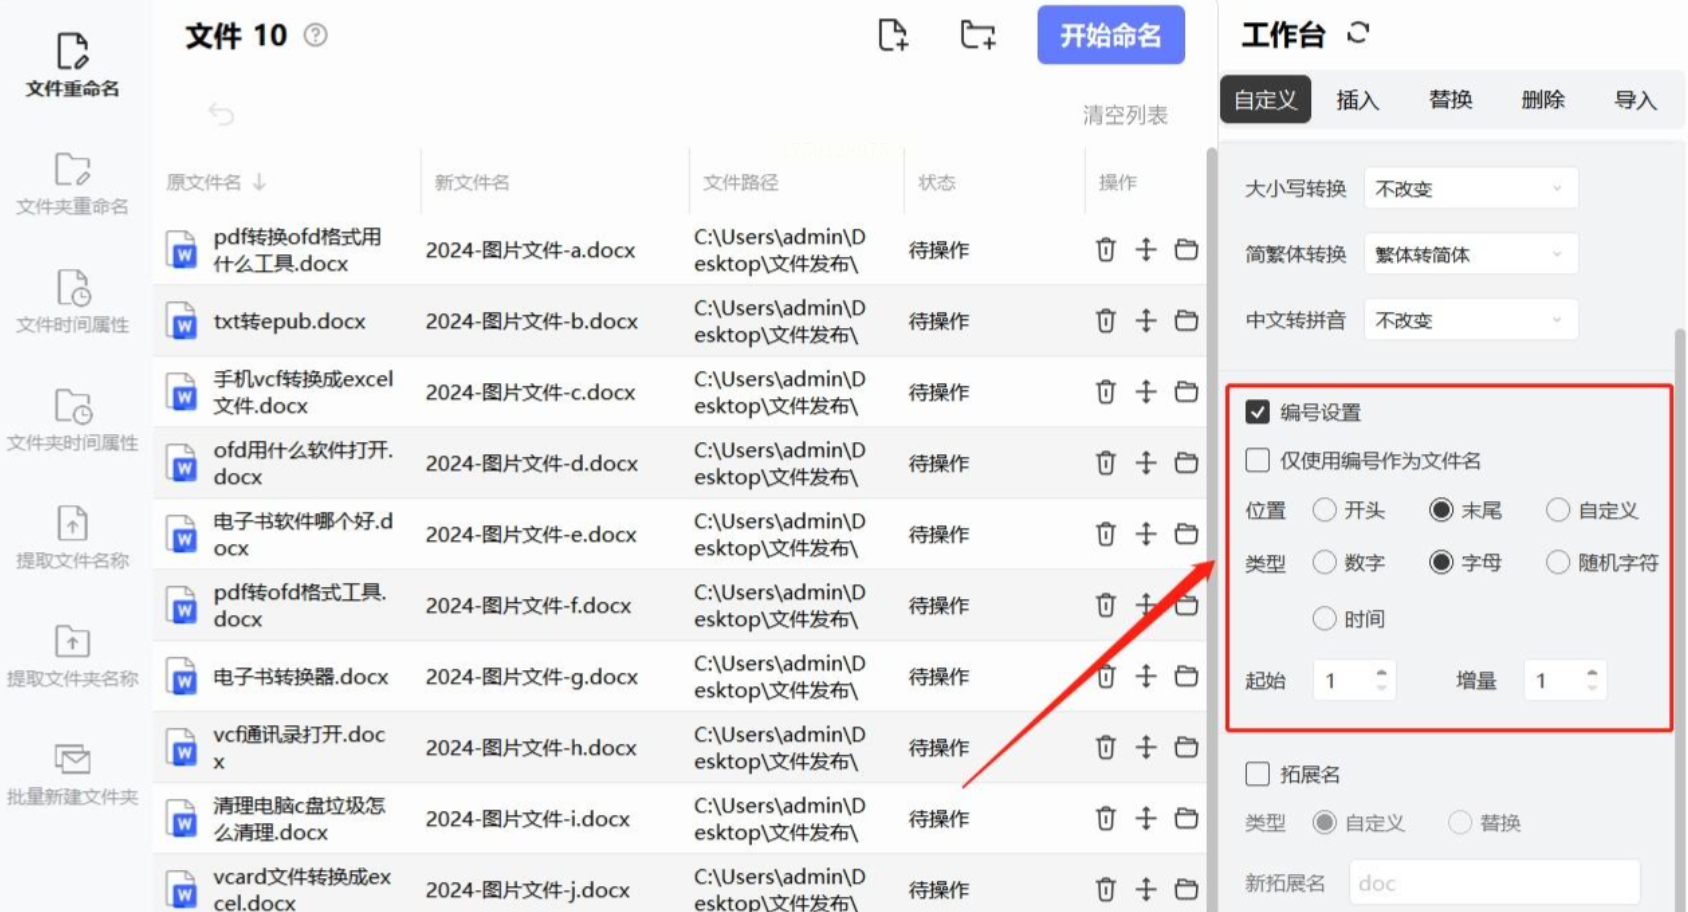Click the 新文件名 column header
Image resolution: width=1688 pixels, height=912 pixels.
[472, 182]
